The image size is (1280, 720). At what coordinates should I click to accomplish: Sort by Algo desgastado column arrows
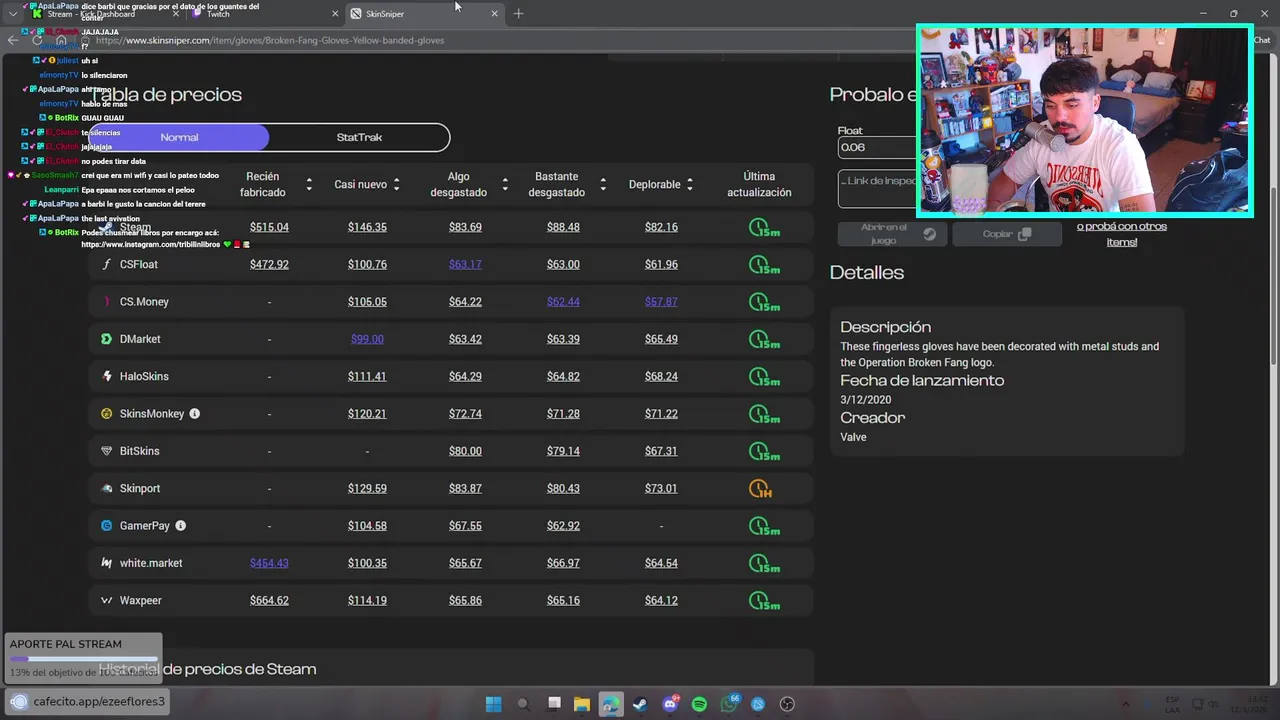click(x=505, y=184)
